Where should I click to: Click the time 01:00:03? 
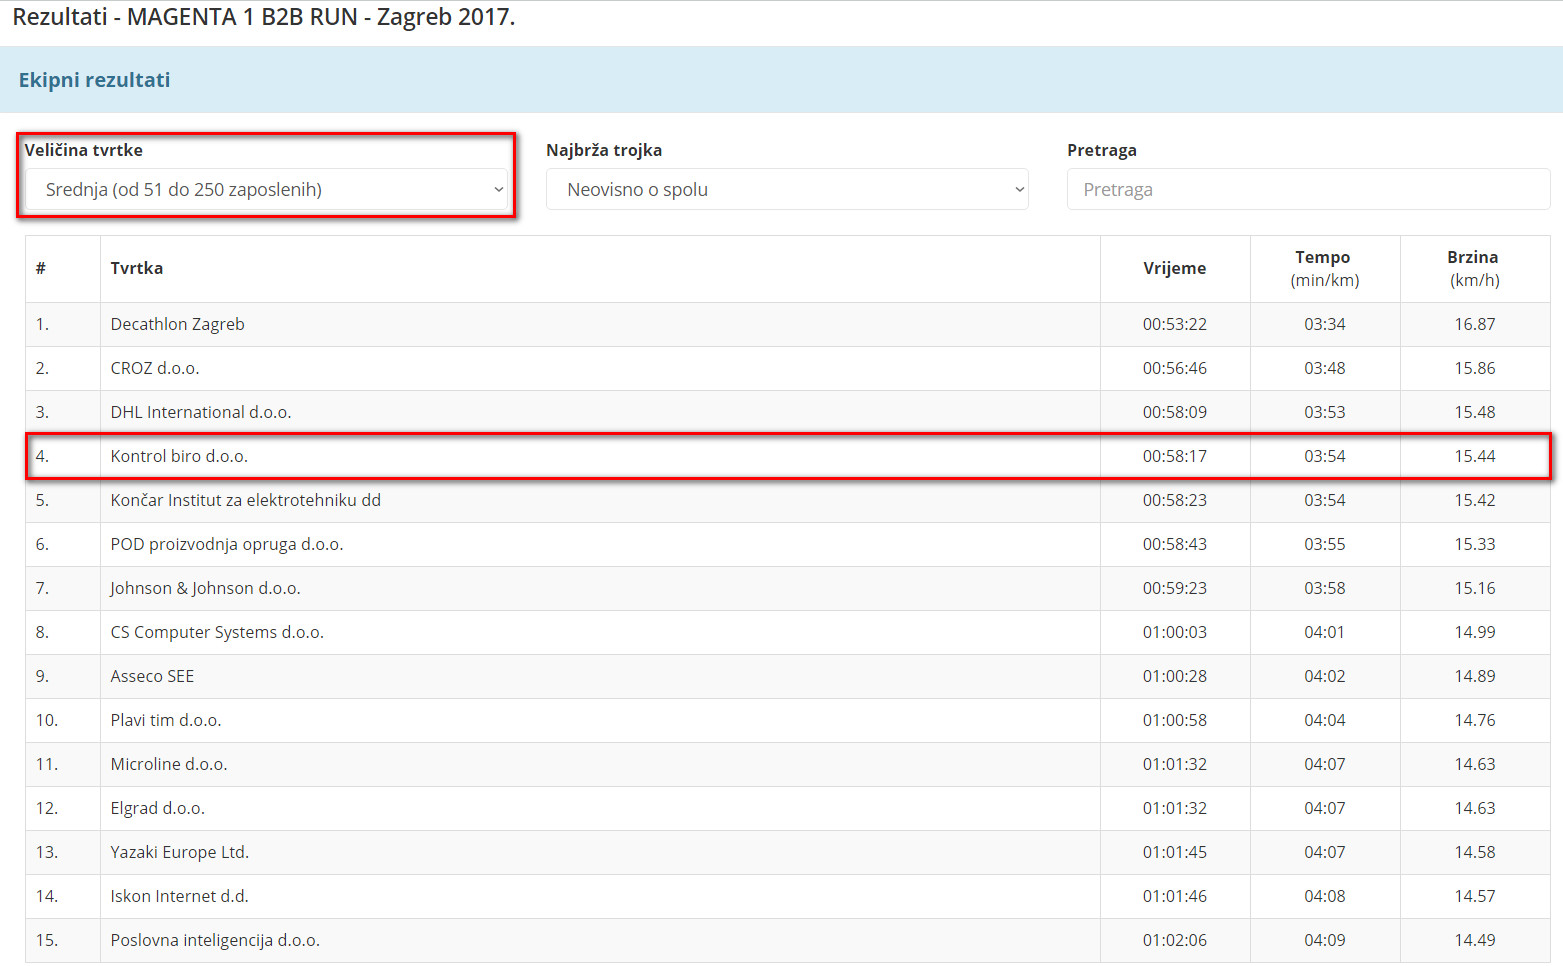1175,632
